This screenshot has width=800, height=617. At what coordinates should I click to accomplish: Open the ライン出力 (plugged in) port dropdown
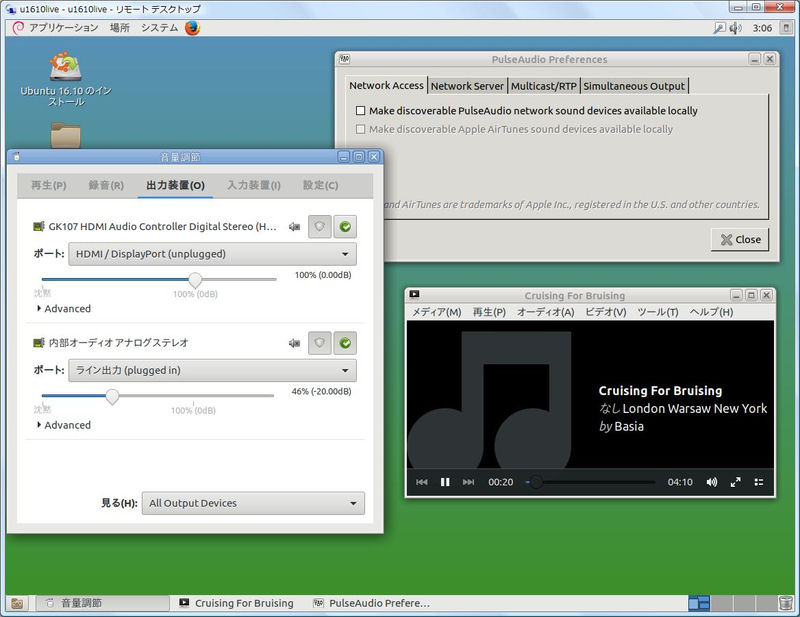point(212,371)
